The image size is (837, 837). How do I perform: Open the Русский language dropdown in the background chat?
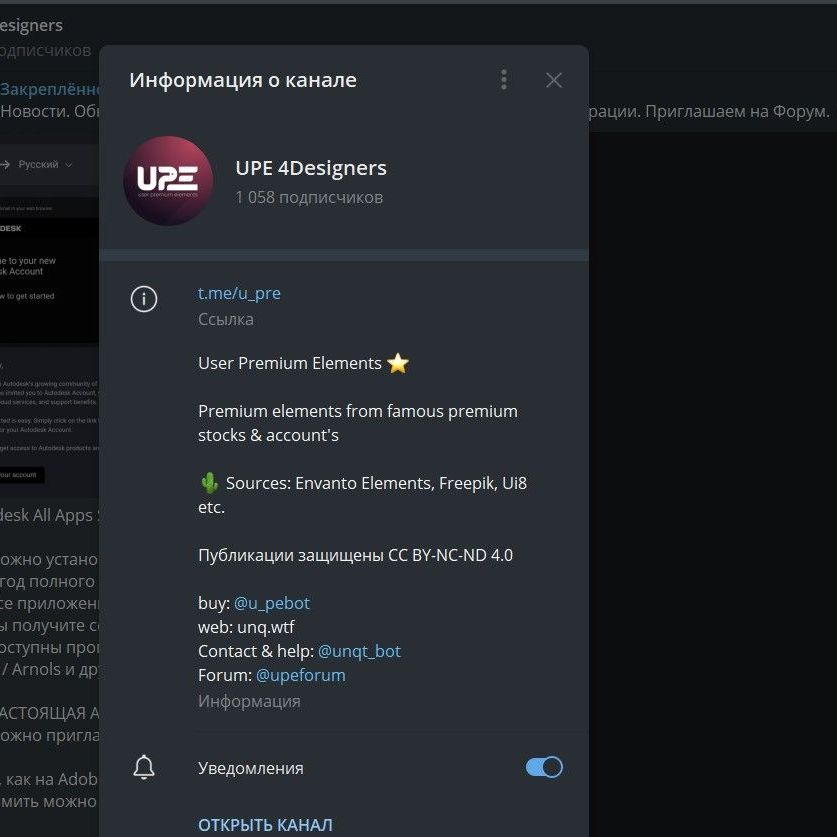(45, 164)
